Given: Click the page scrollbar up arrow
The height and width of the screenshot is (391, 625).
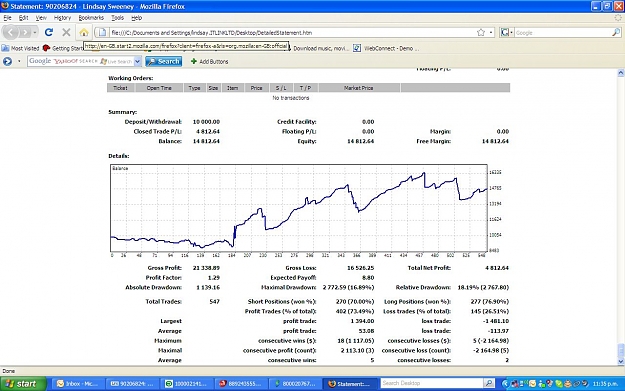Looking at the screenshot, I should coord(621,73).
